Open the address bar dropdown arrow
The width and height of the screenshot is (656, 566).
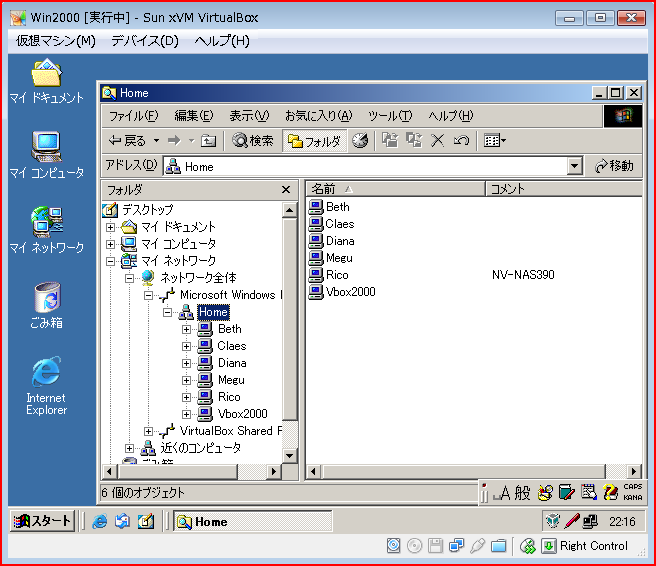tap(575, 166)
